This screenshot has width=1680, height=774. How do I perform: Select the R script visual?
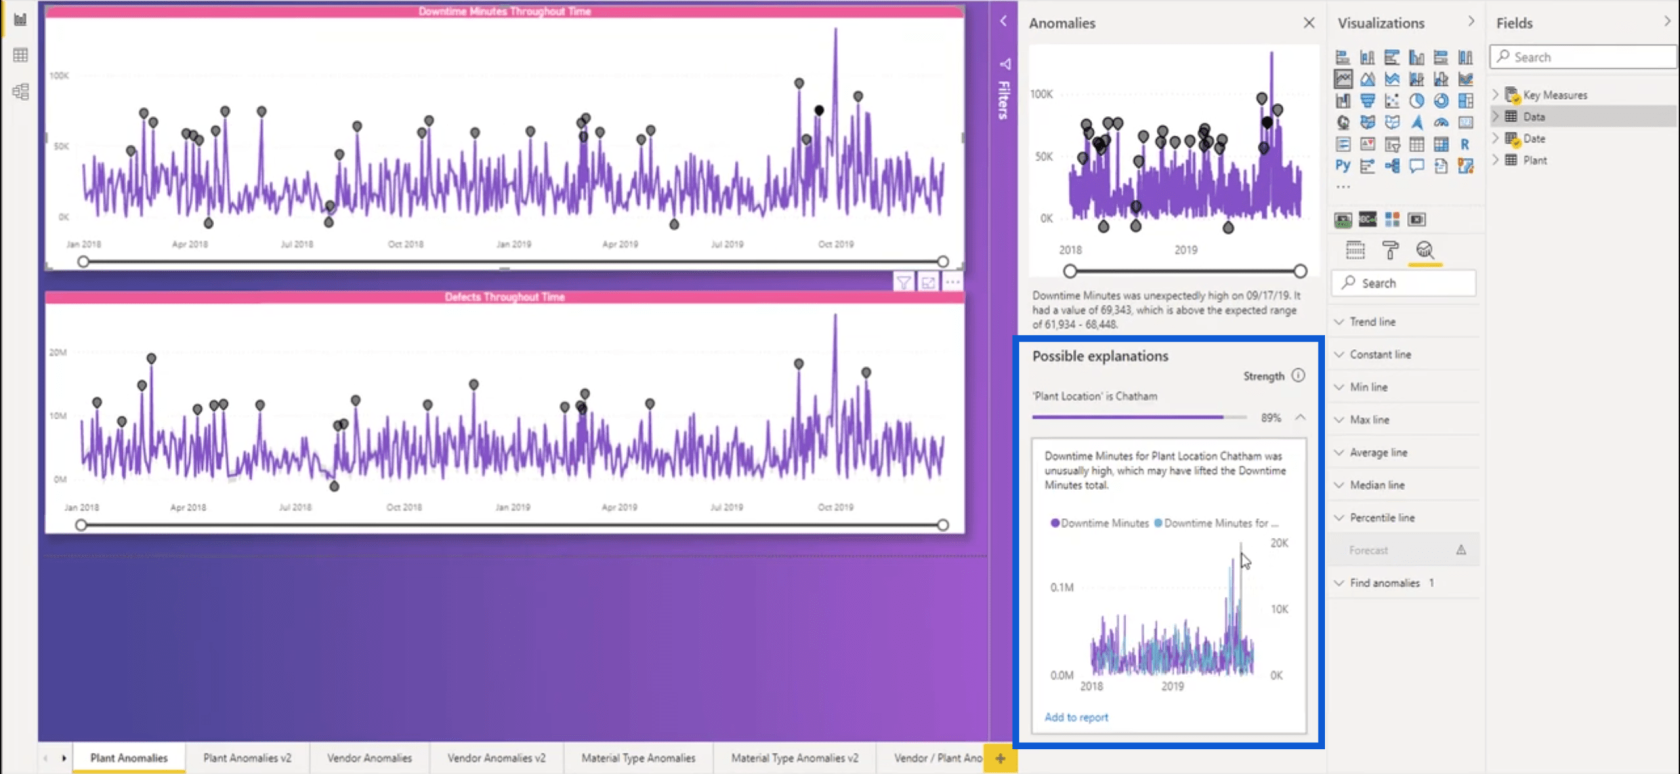click(1465, 144)
